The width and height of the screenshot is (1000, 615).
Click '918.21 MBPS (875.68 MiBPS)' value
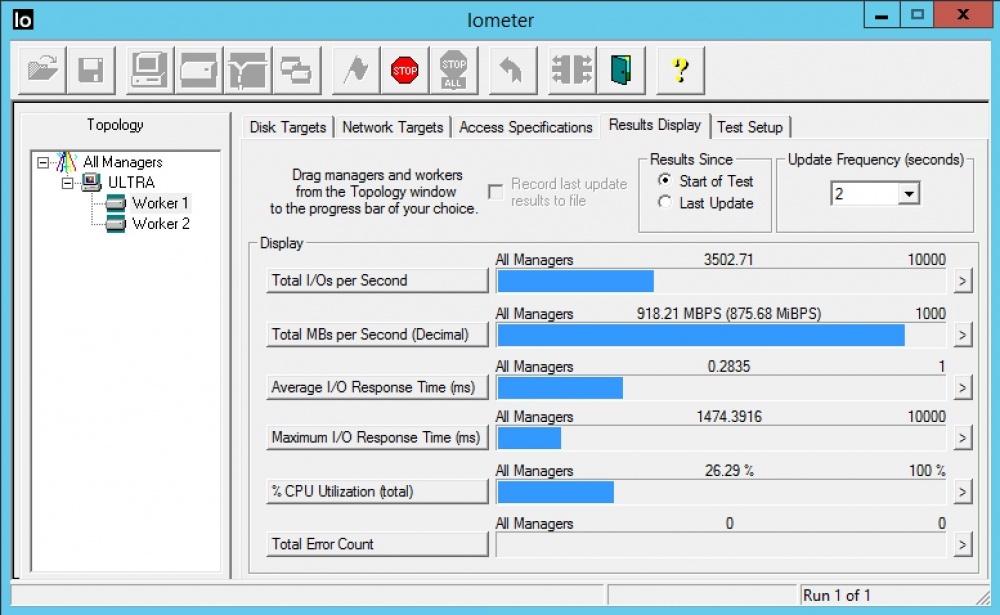click(x=728, y=314)
